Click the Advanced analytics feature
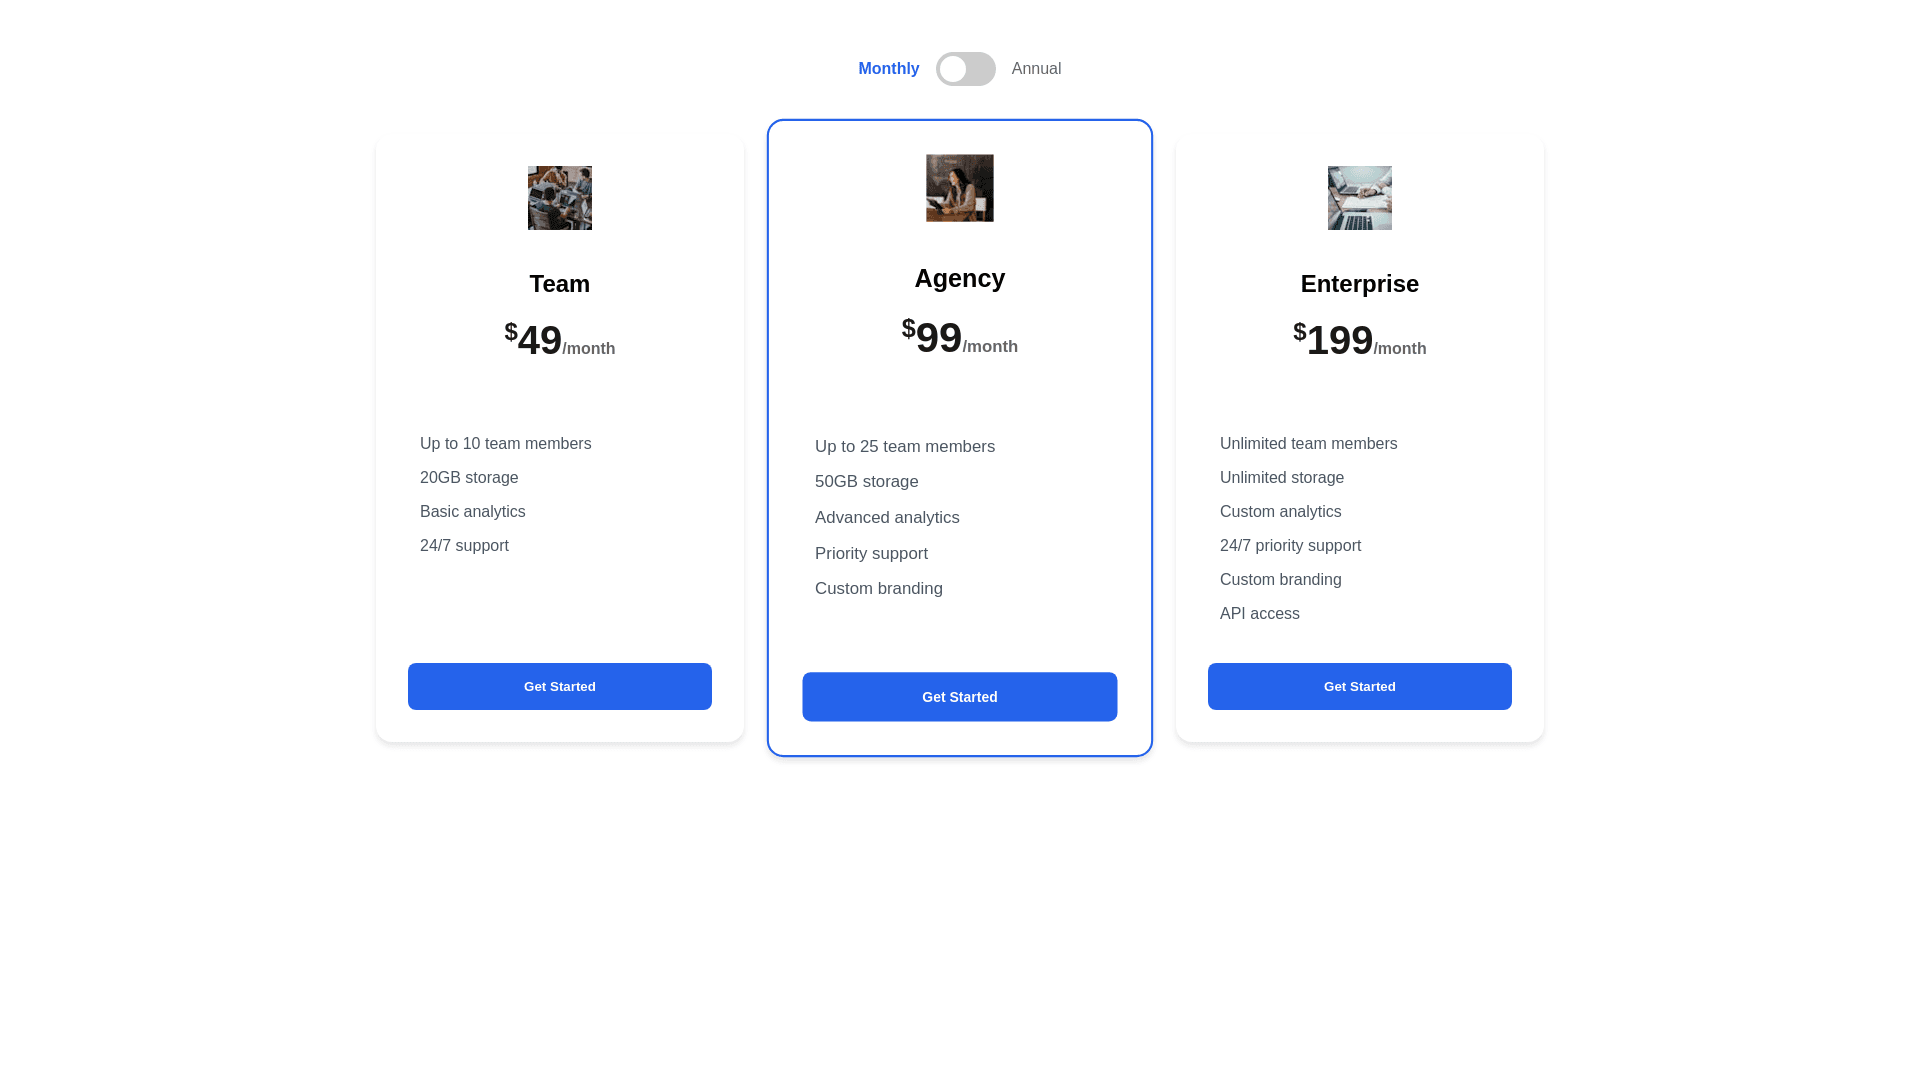Viewport: 1920px width, 1080px height. (887, 518)
